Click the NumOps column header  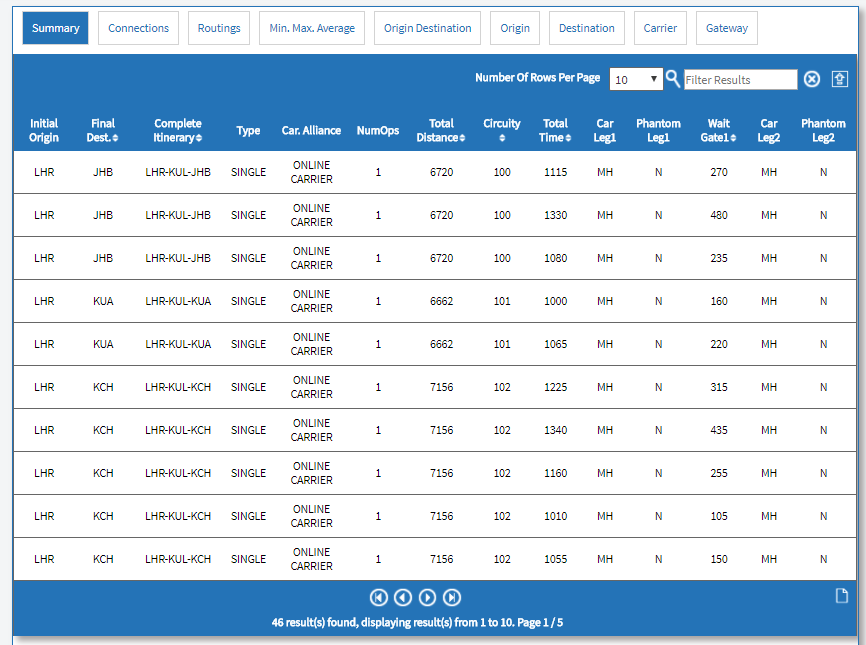[378, 130]
